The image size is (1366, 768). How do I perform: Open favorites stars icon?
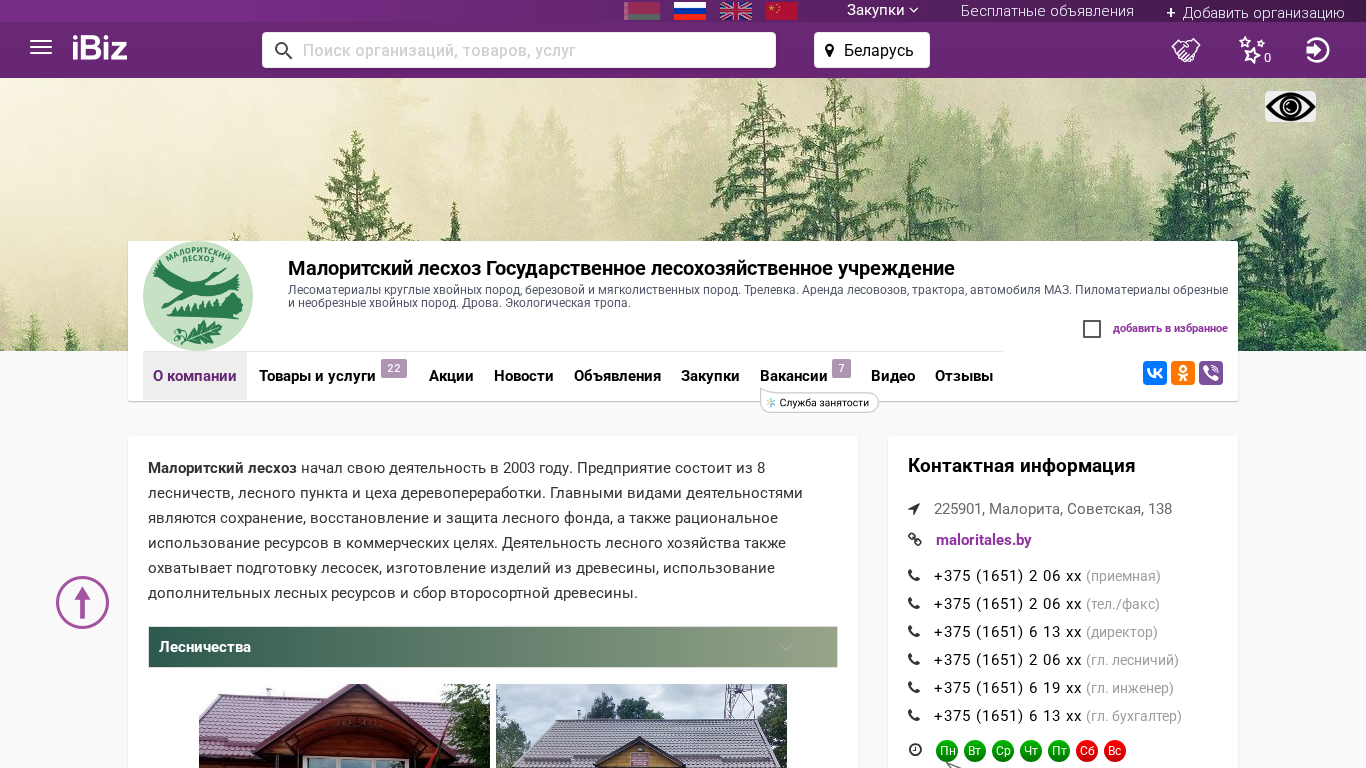click(1253, 50)
